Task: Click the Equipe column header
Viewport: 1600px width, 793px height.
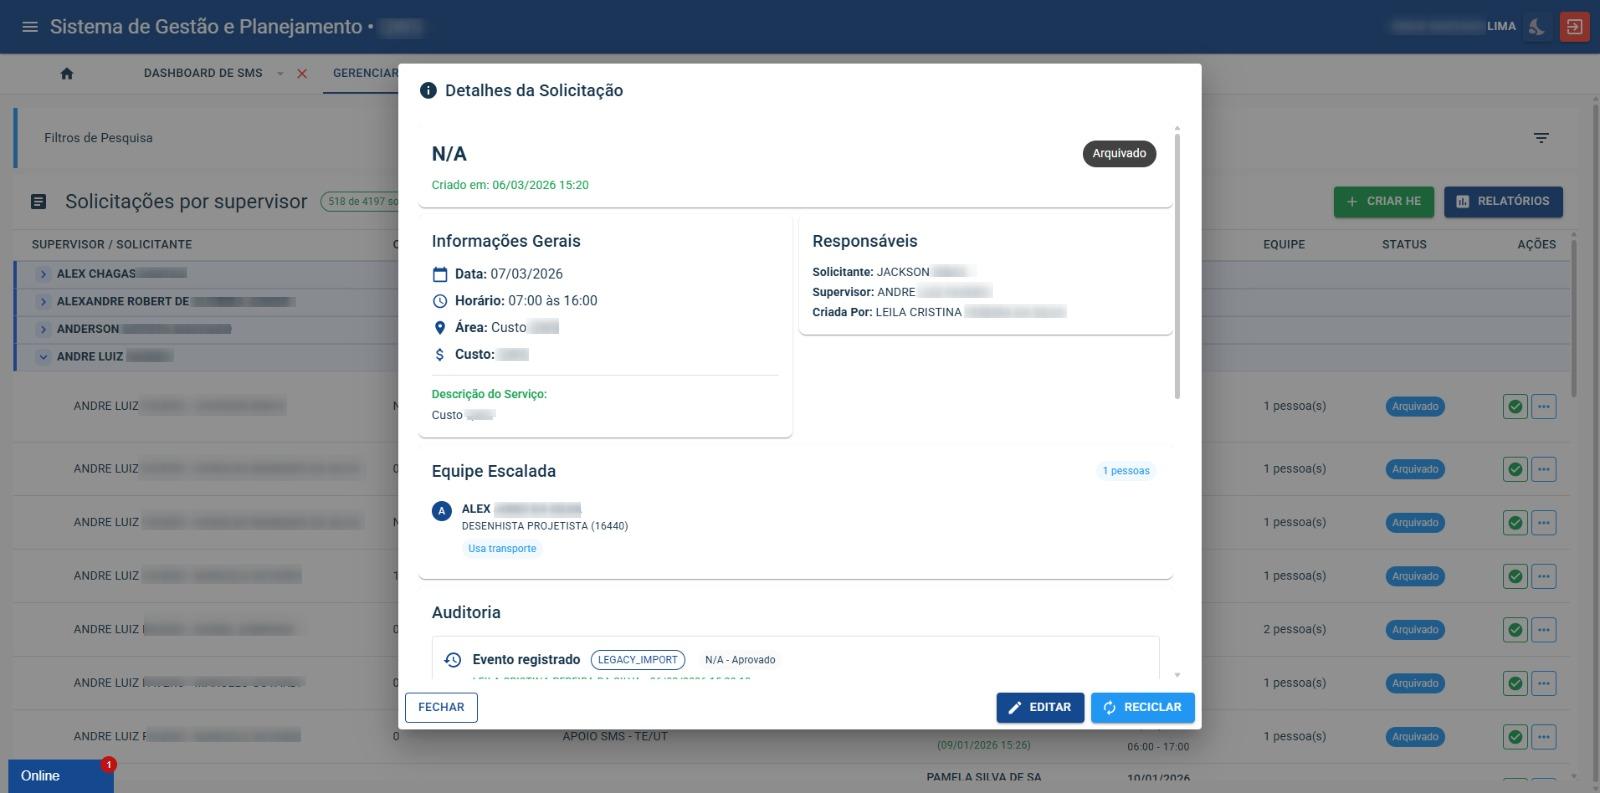Action: tap(1284, 244)
